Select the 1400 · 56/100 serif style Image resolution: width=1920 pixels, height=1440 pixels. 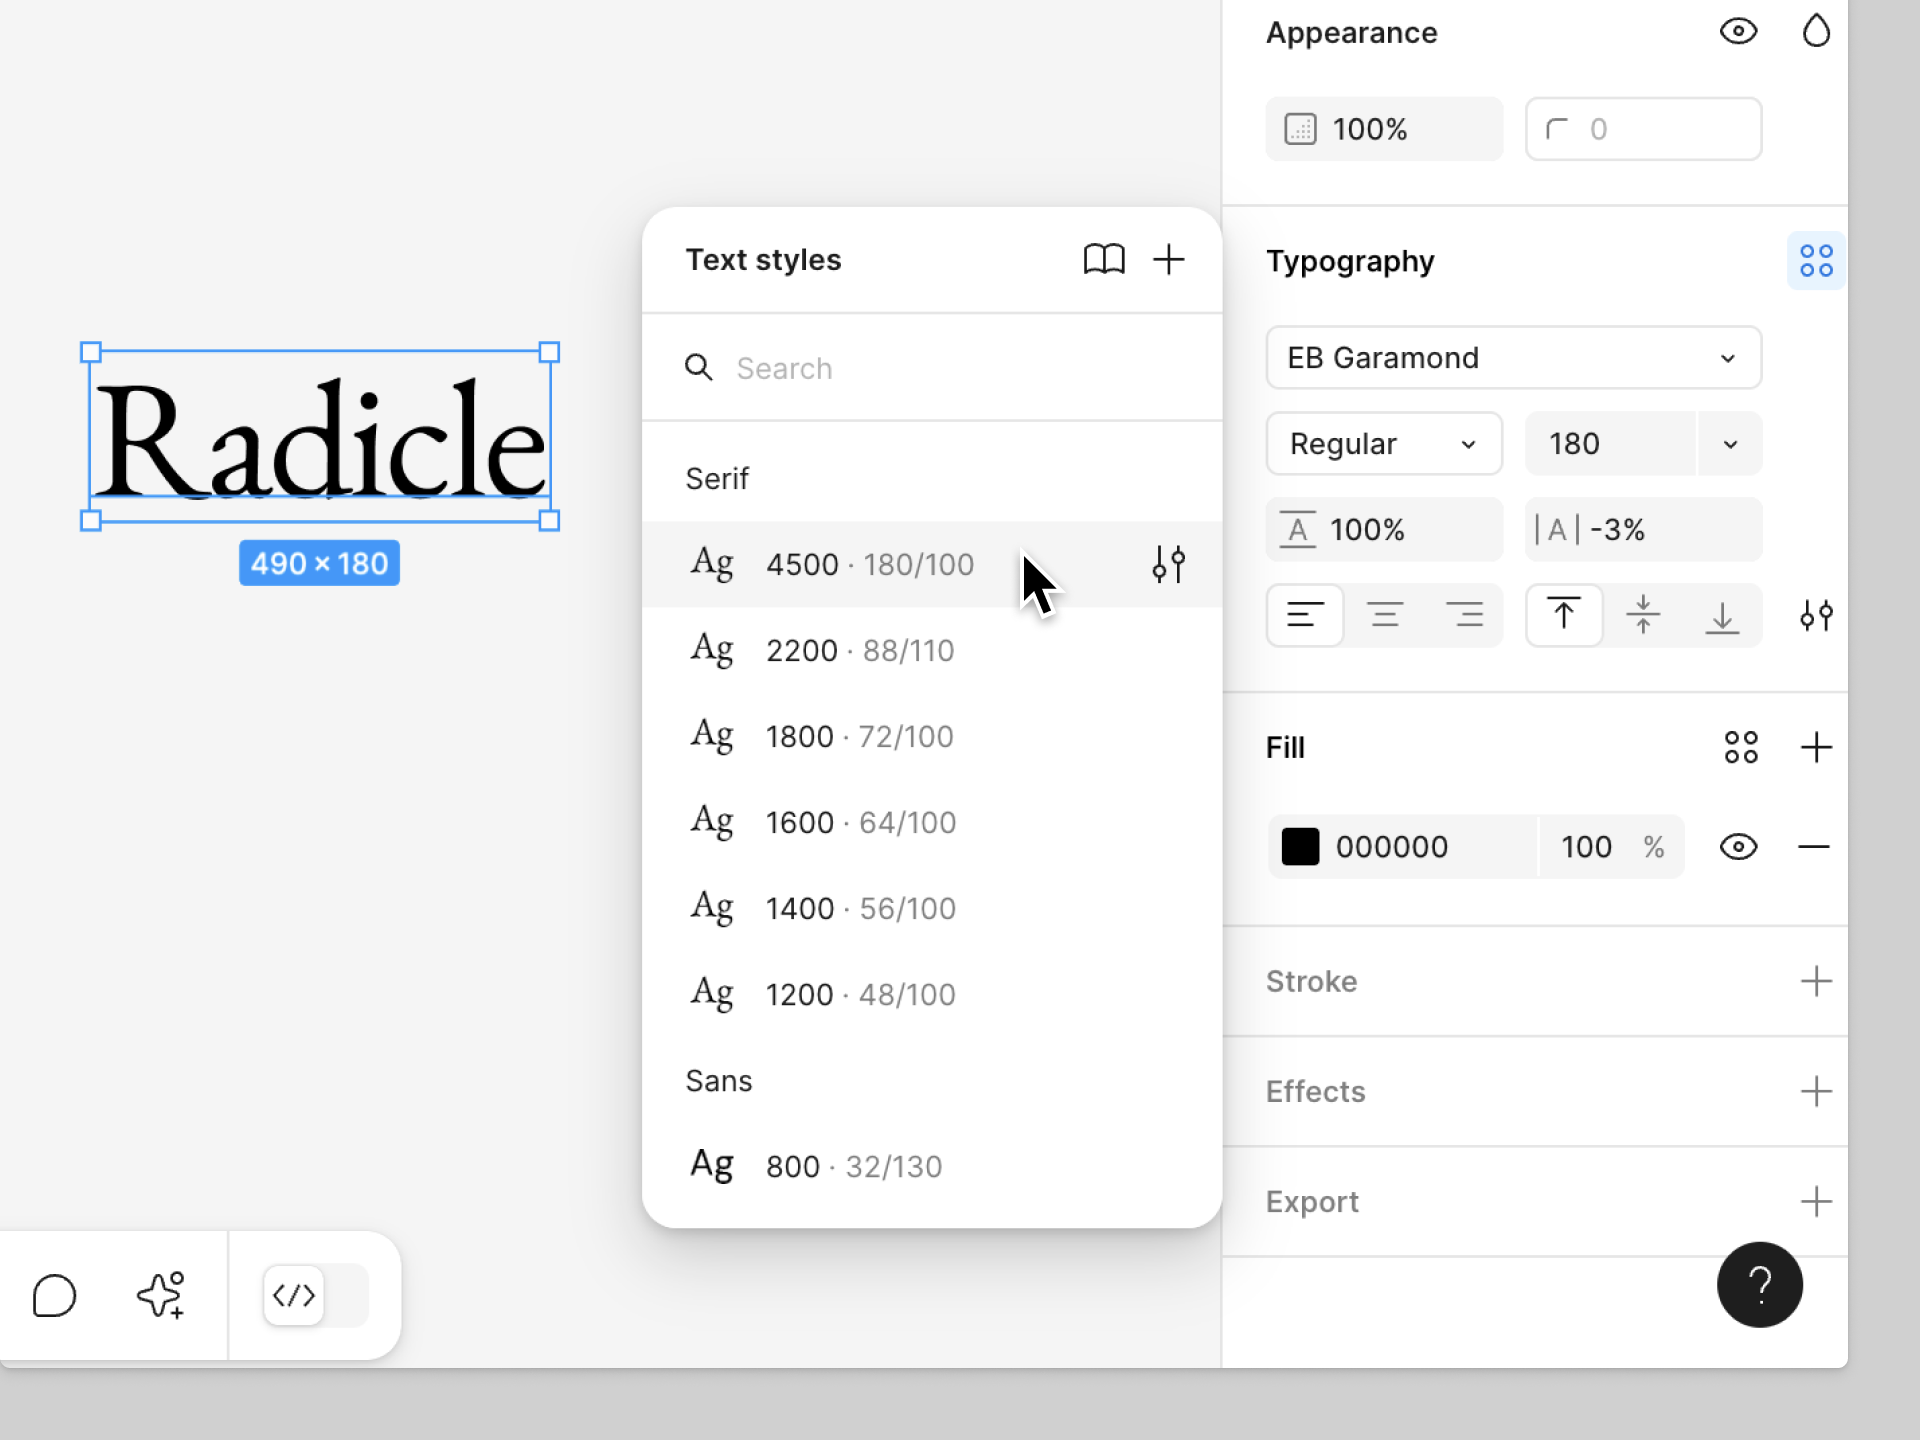(932, 908)
